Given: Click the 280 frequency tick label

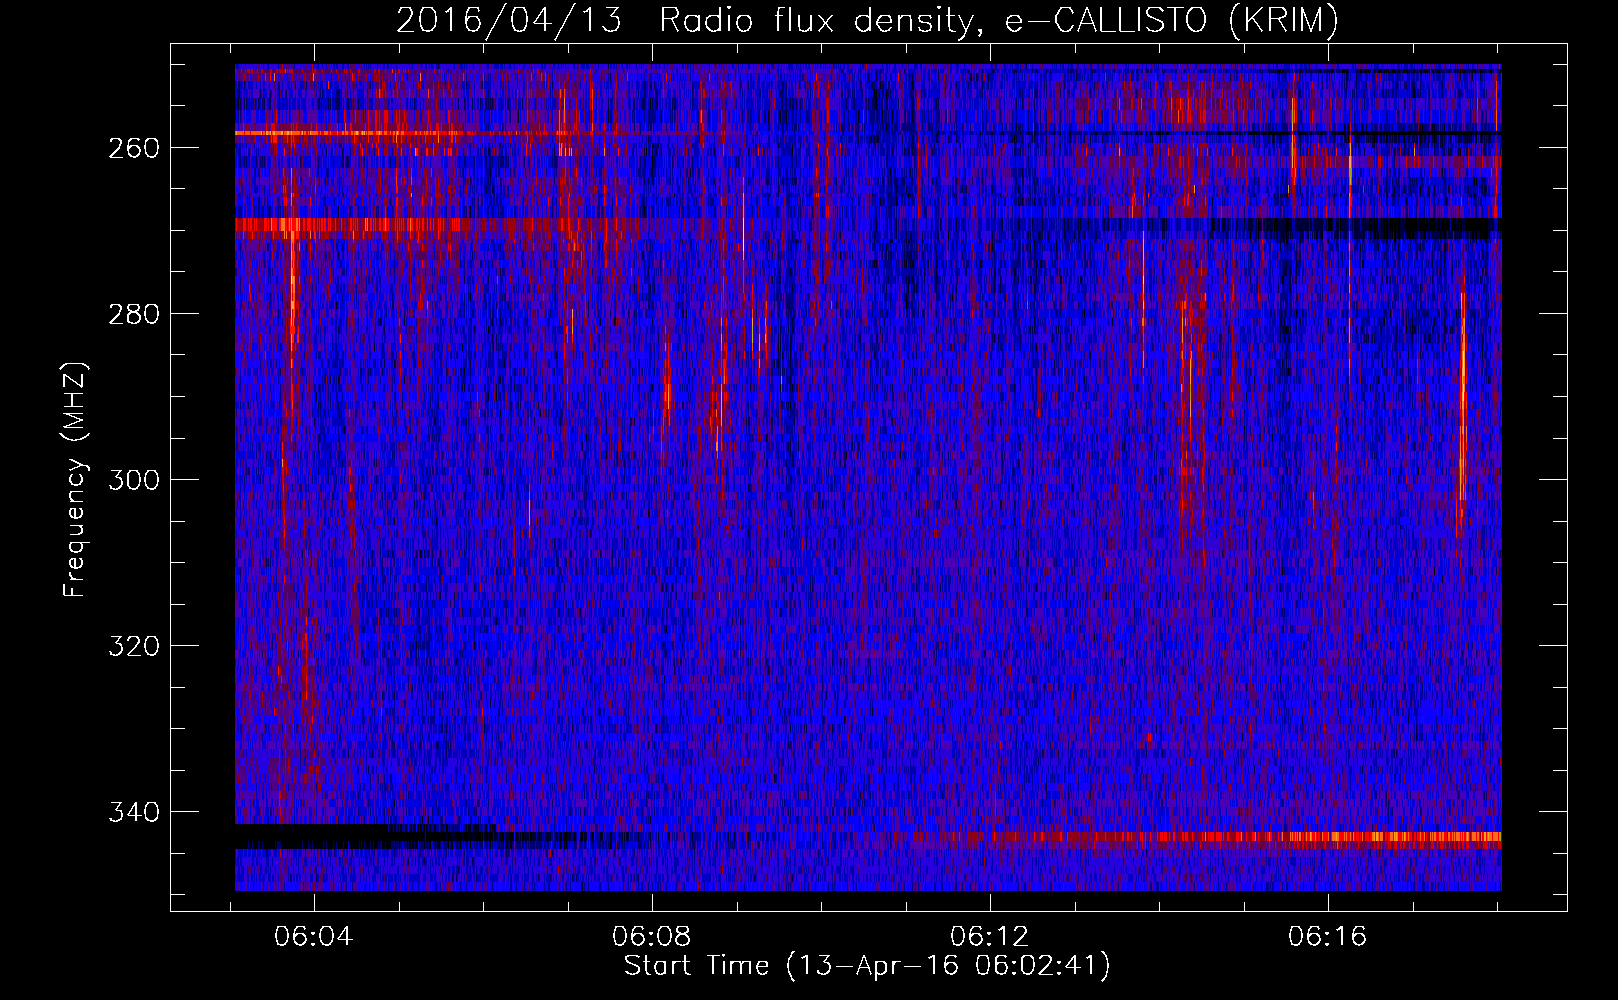Looking at the screenshot, I should point(133,314).
